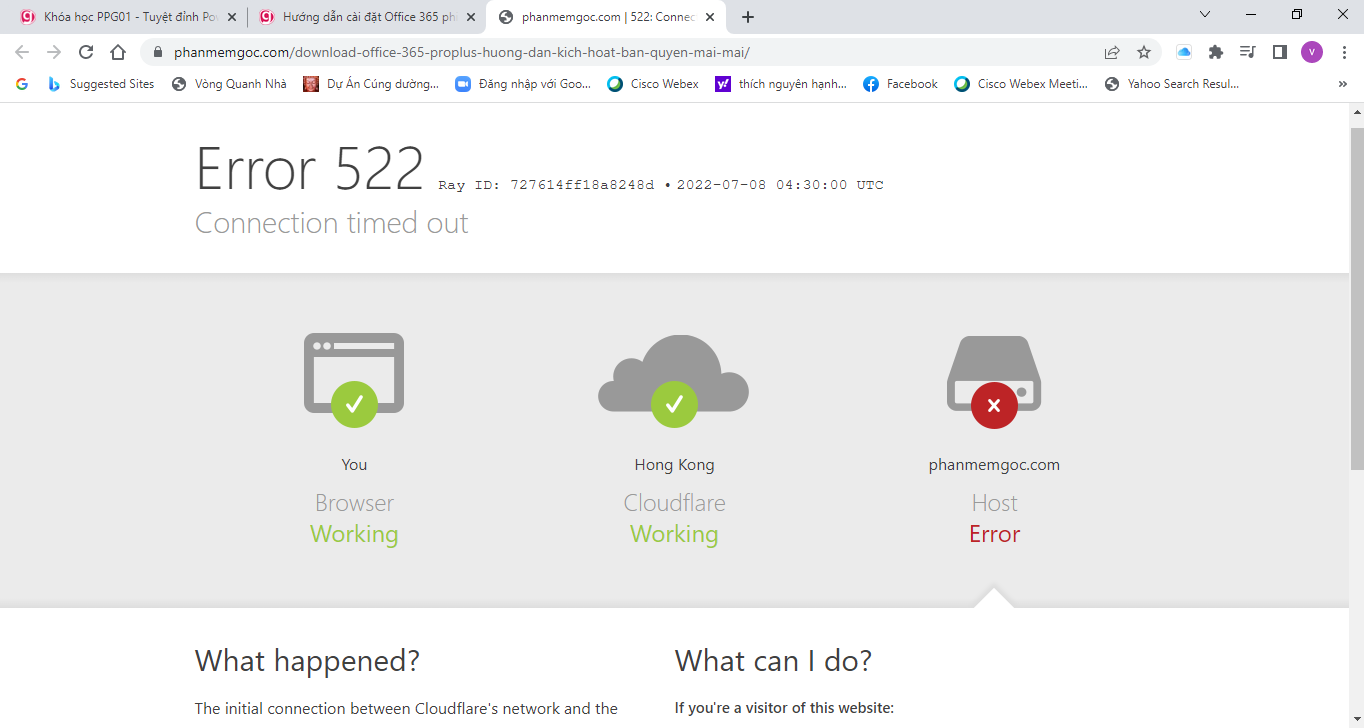
Task: Close the Khóa học PPG01 tab
Action: pyautogui.click(x=232, y=17)
